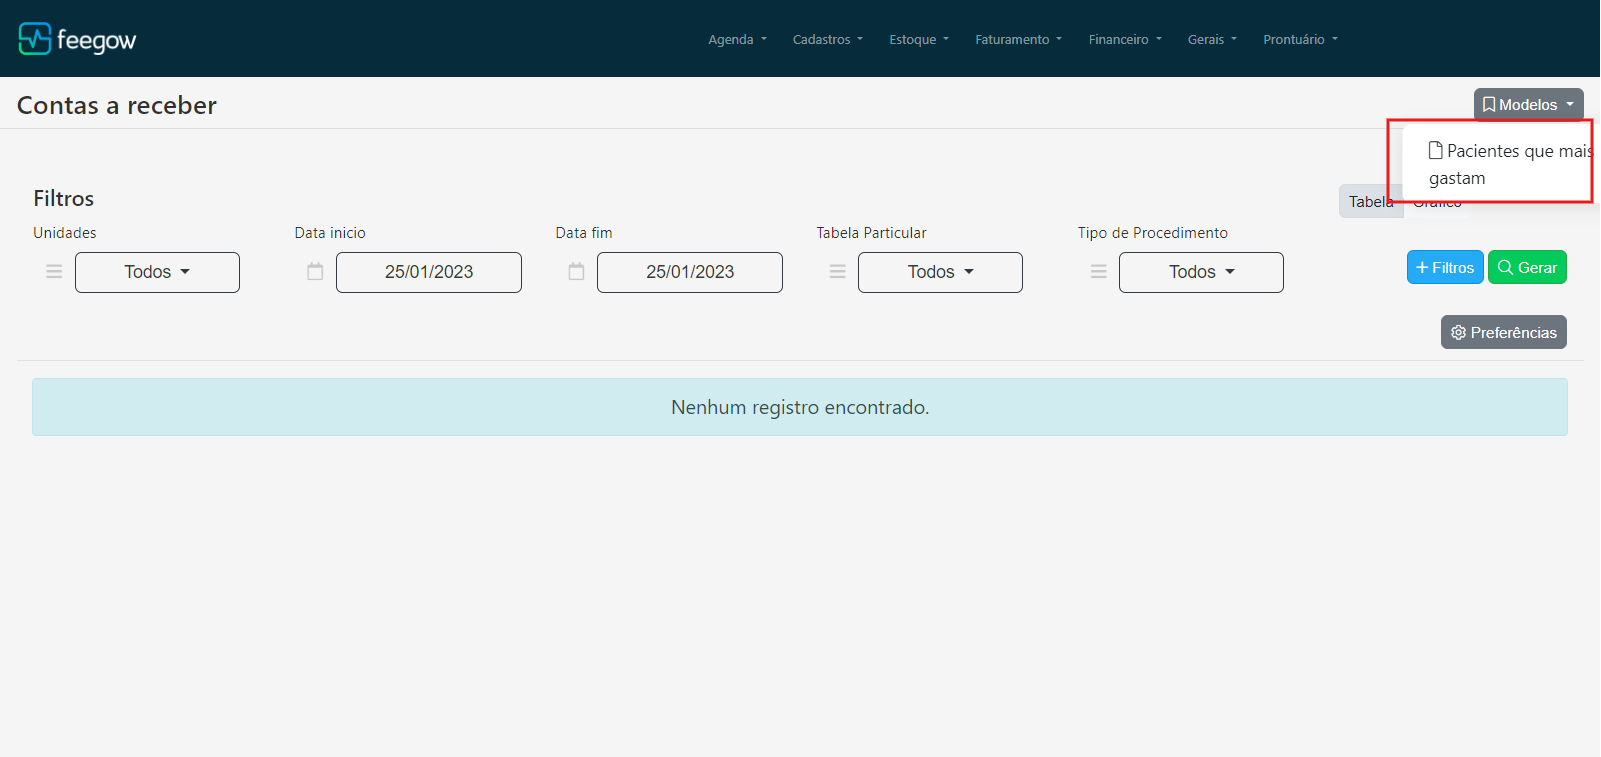Click list icon beside Unidades dropdown
Screen dimensions: 1601x757
click(54, 272)
